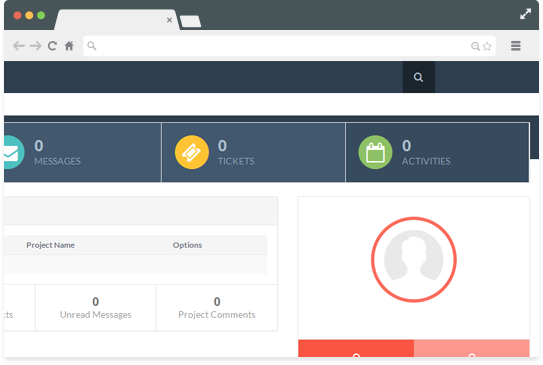Open the Project Comments counter
The height and width of the screenshot is (365, 543).
tap(217, 308)
